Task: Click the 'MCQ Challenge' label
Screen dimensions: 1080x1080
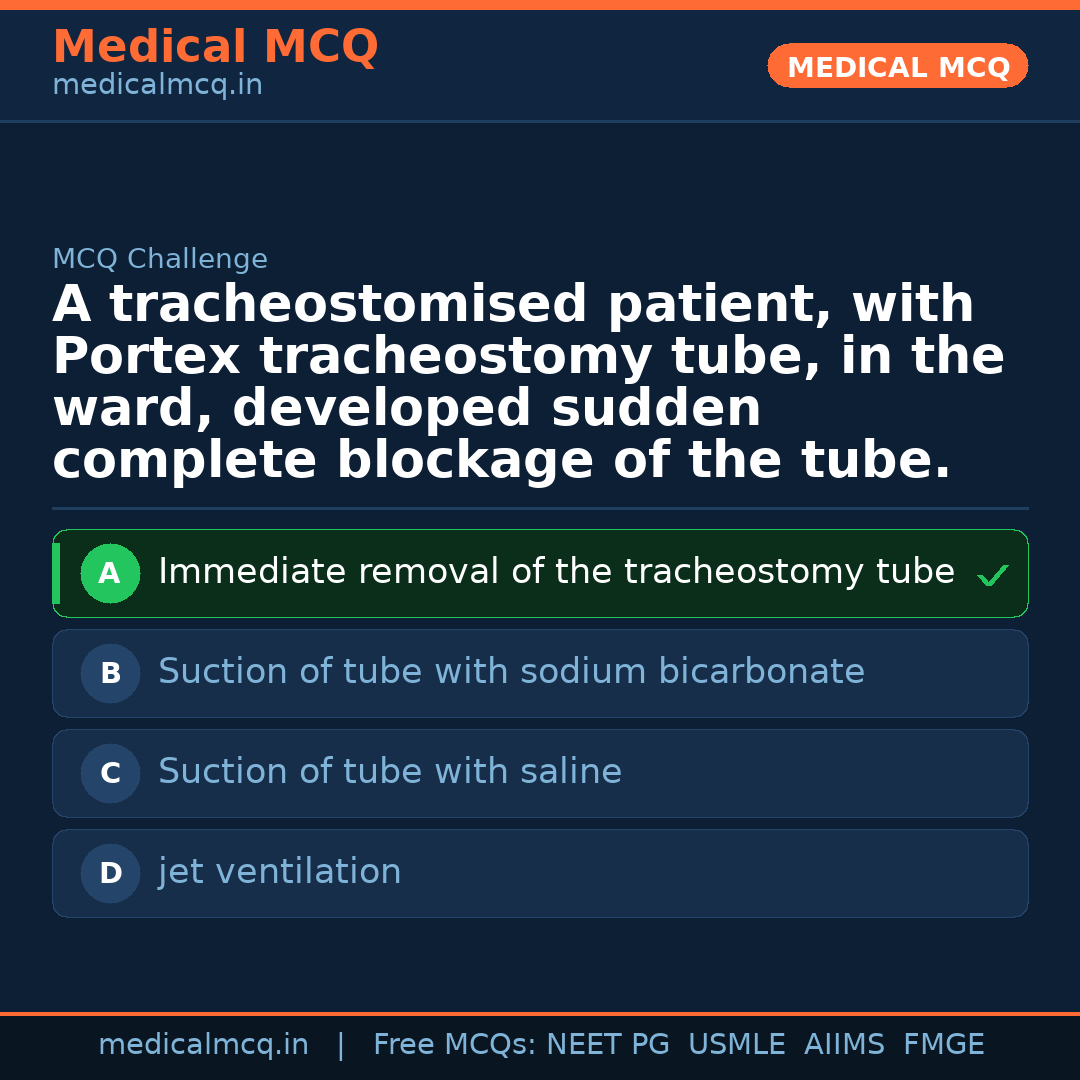Action: pos(160,260)
